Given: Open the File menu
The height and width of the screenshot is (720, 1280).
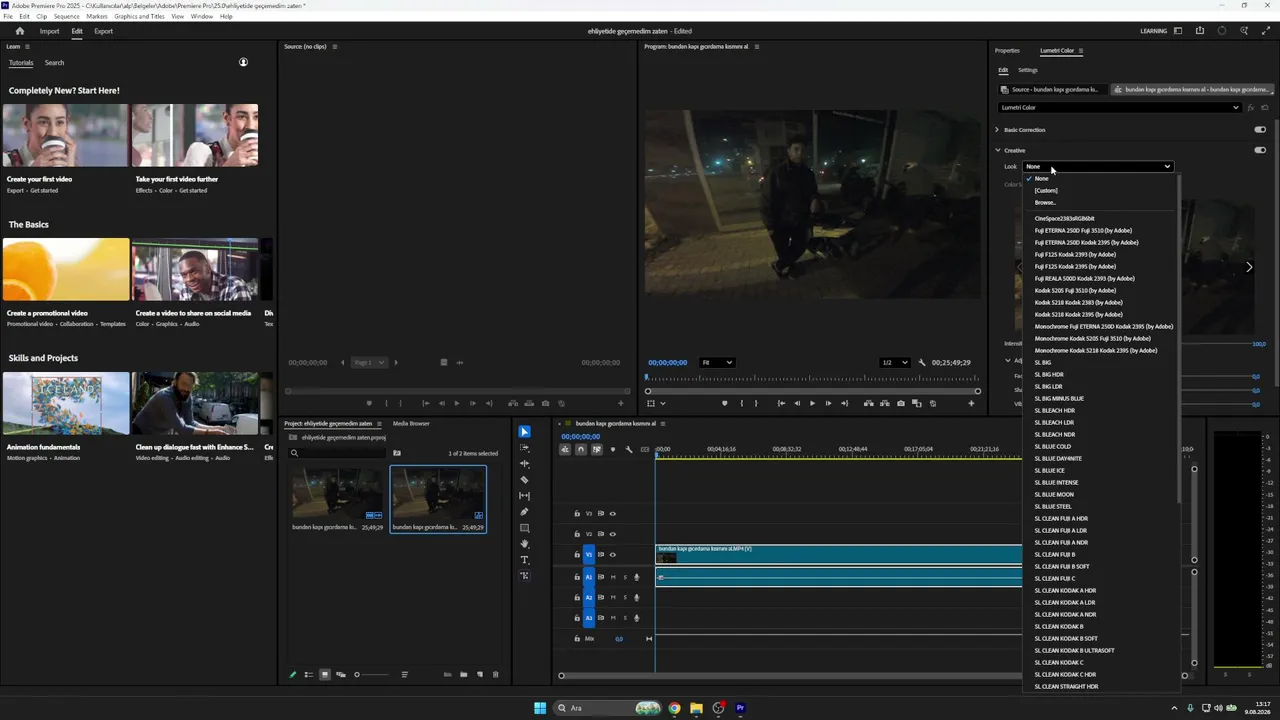Looking at the screenshot, I should [x=8, y=16].
